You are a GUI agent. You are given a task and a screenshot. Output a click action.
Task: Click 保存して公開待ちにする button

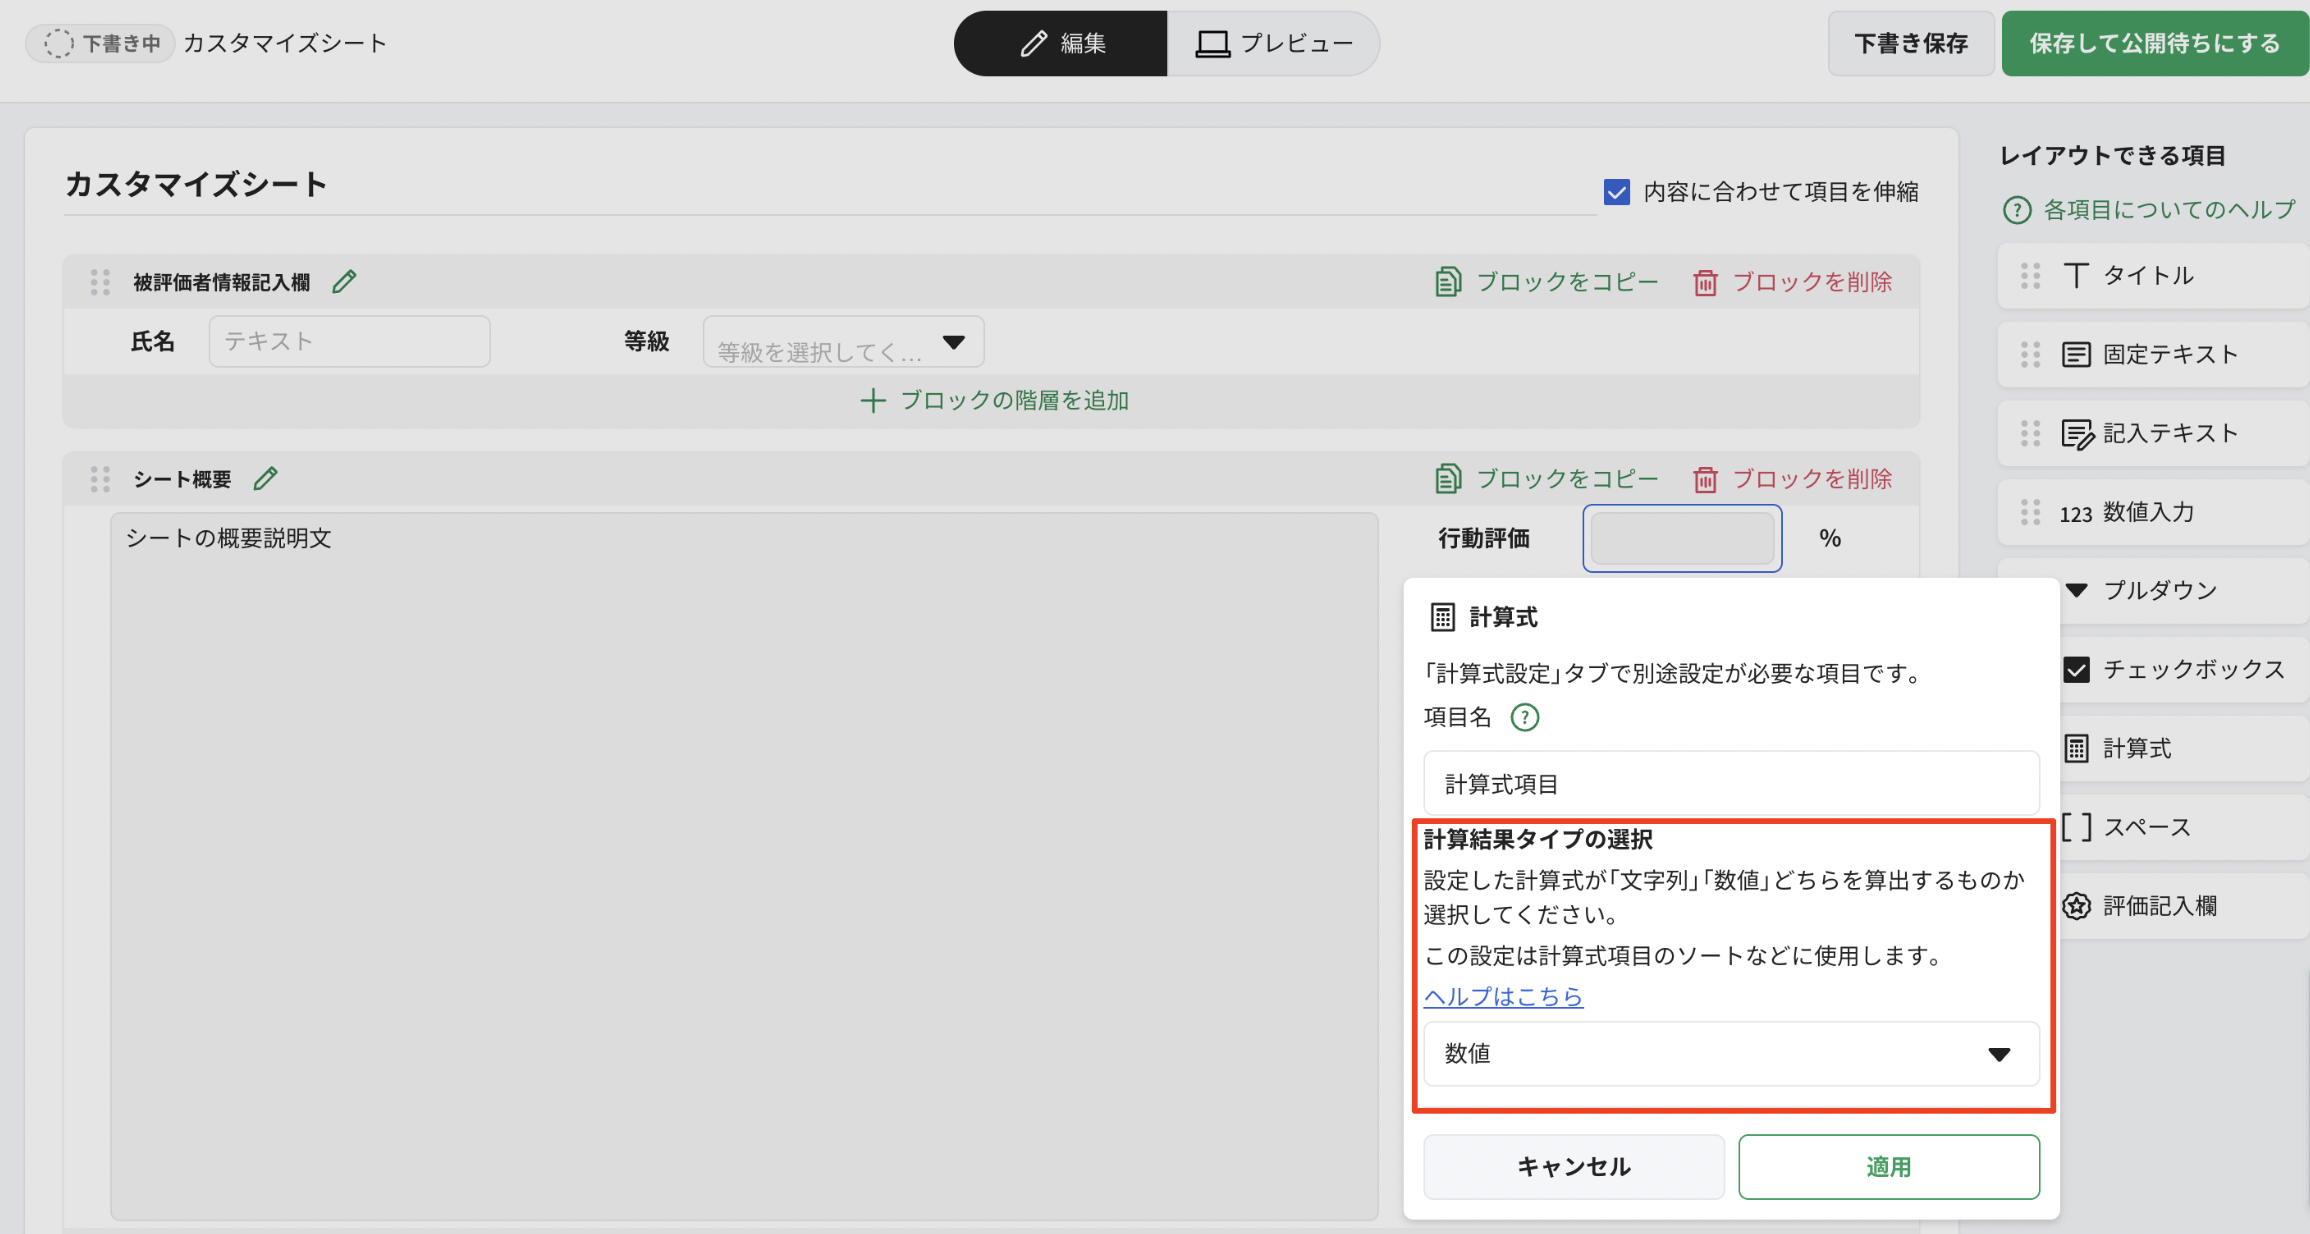coord(2155,43)
